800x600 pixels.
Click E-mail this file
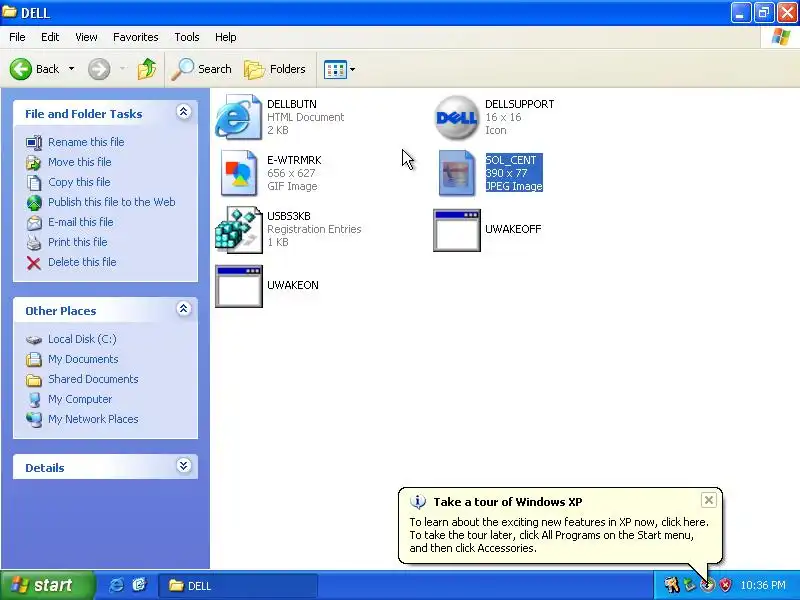[x=81, y=222]
